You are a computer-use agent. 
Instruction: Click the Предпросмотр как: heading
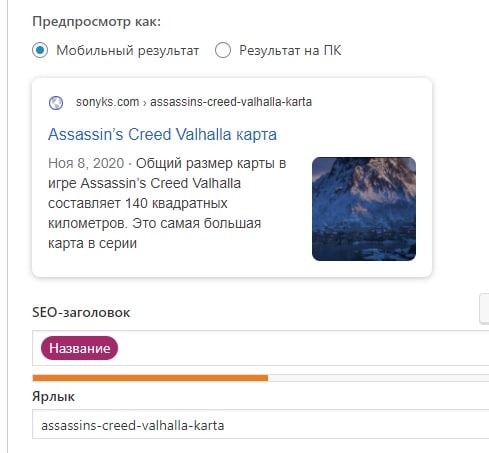point(96,22)
